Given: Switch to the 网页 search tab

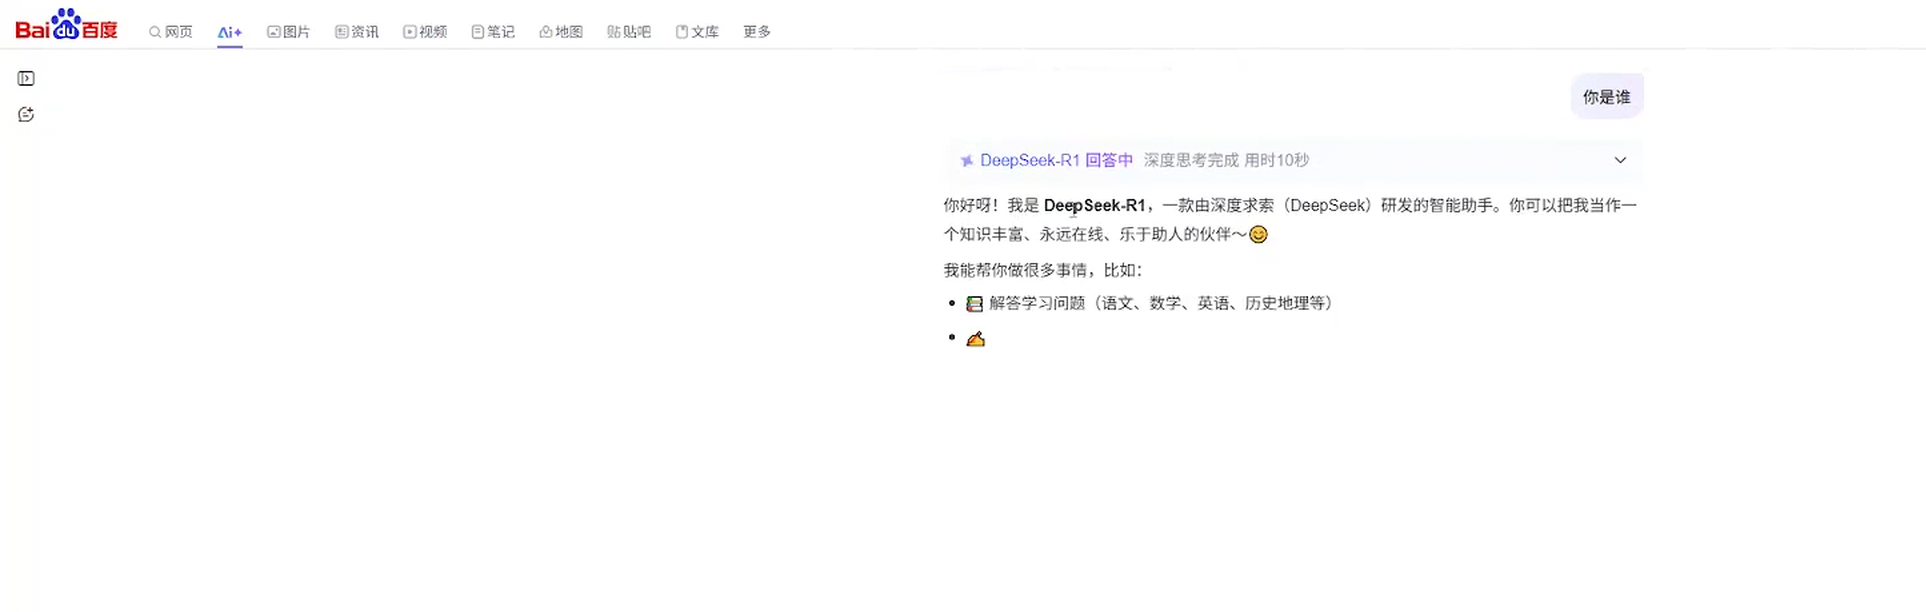Looking at the screenshot, I should coord(171,32).
